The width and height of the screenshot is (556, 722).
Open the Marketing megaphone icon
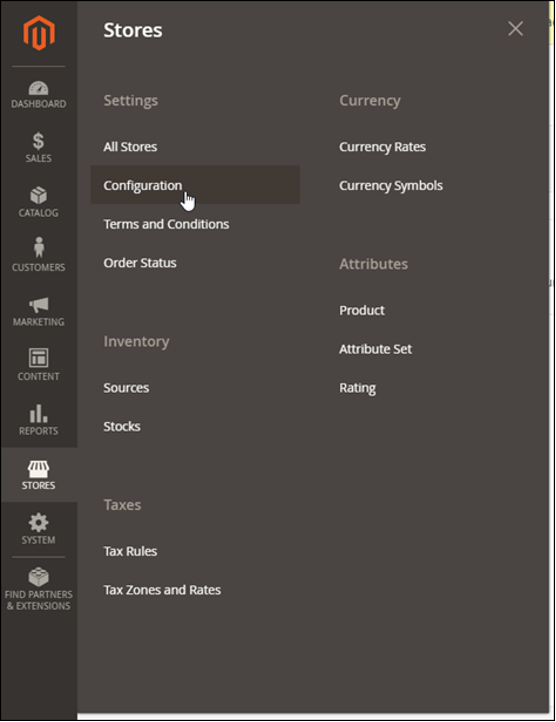click(x=39, y=304)
